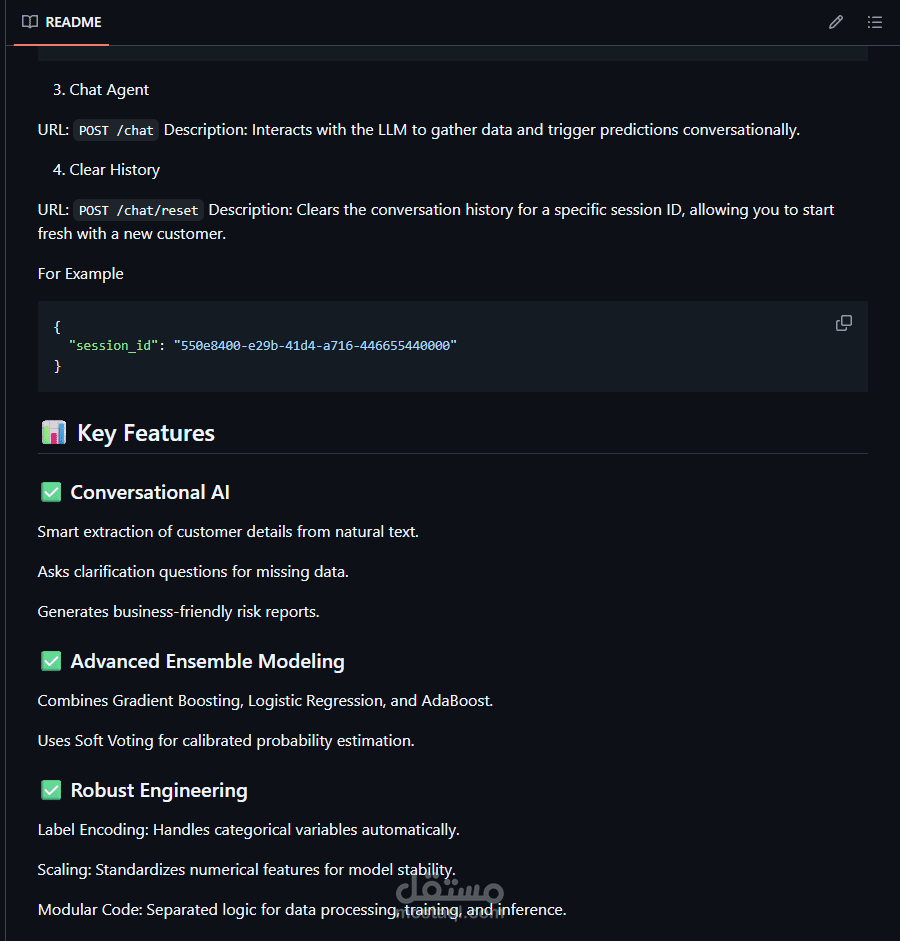
Task: Click the bar chart emoji by Key Features
Action: coord(53,433)
